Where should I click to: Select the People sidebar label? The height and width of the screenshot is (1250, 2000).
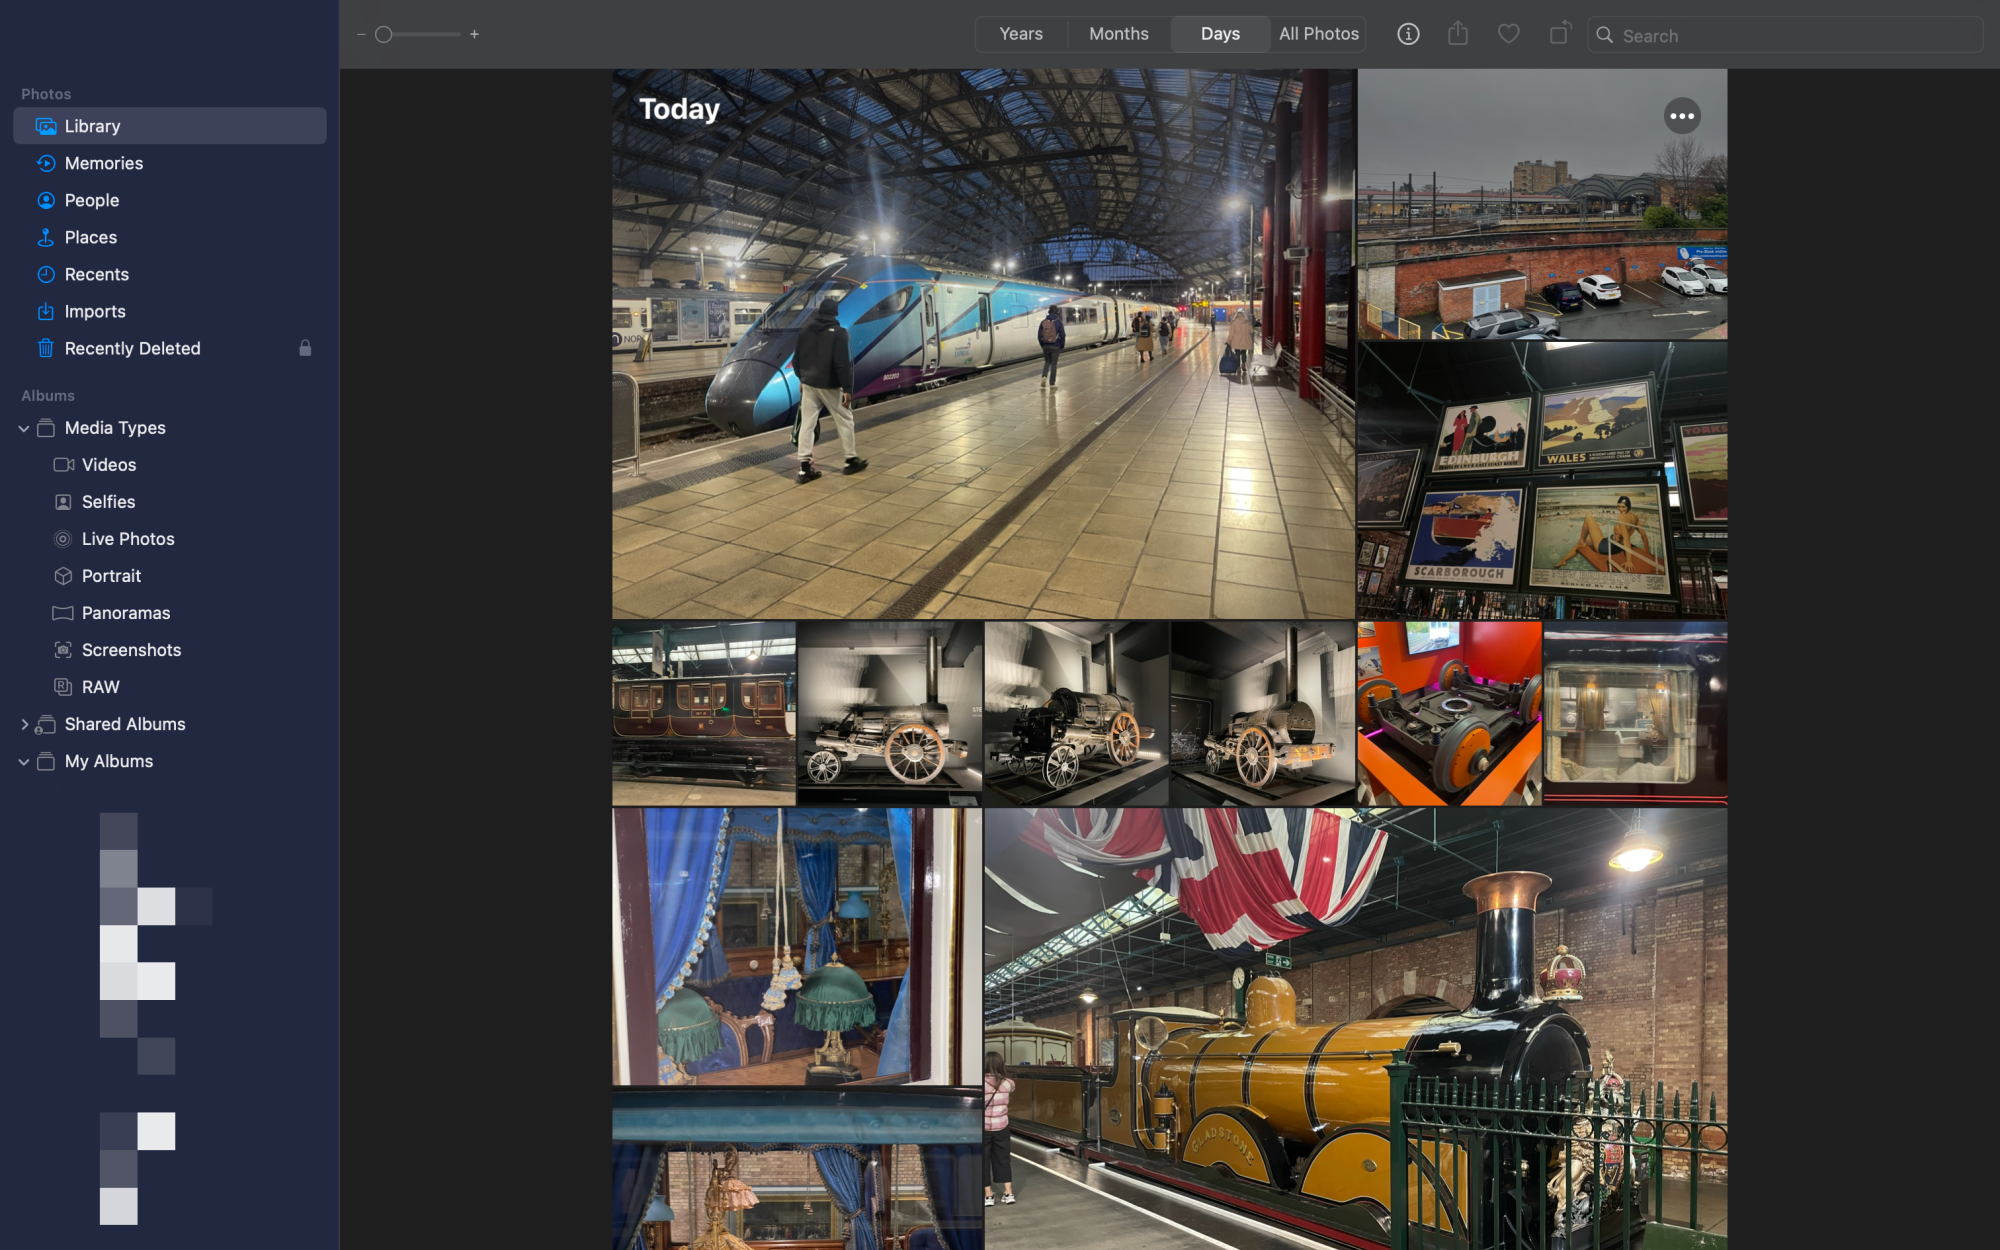click(92, 200)
